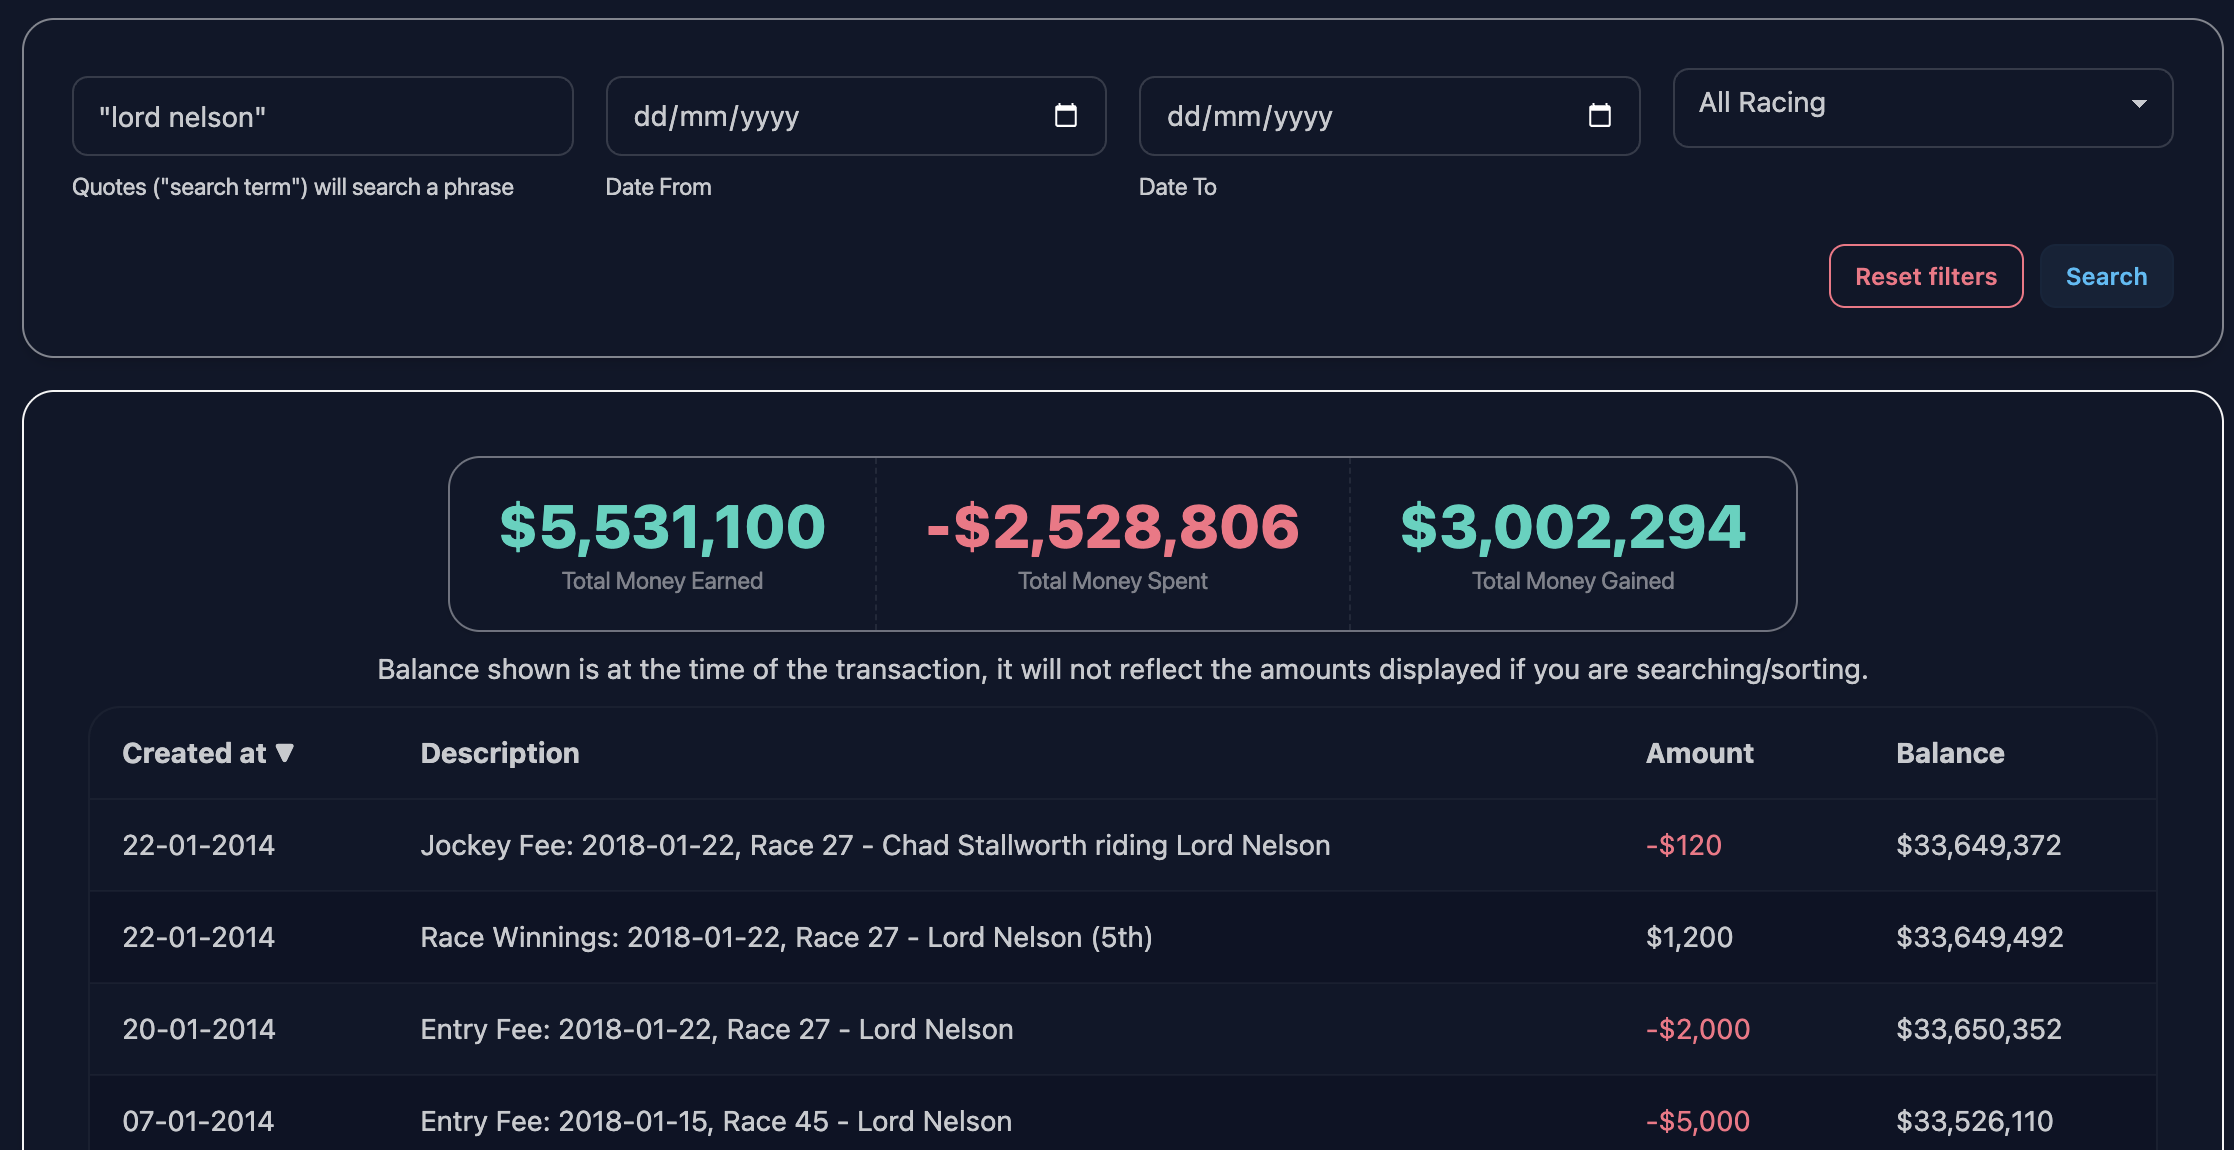Click the Balance column header
The height and width of the screenshot is (1150, 2234).
tap(1949, 753)
